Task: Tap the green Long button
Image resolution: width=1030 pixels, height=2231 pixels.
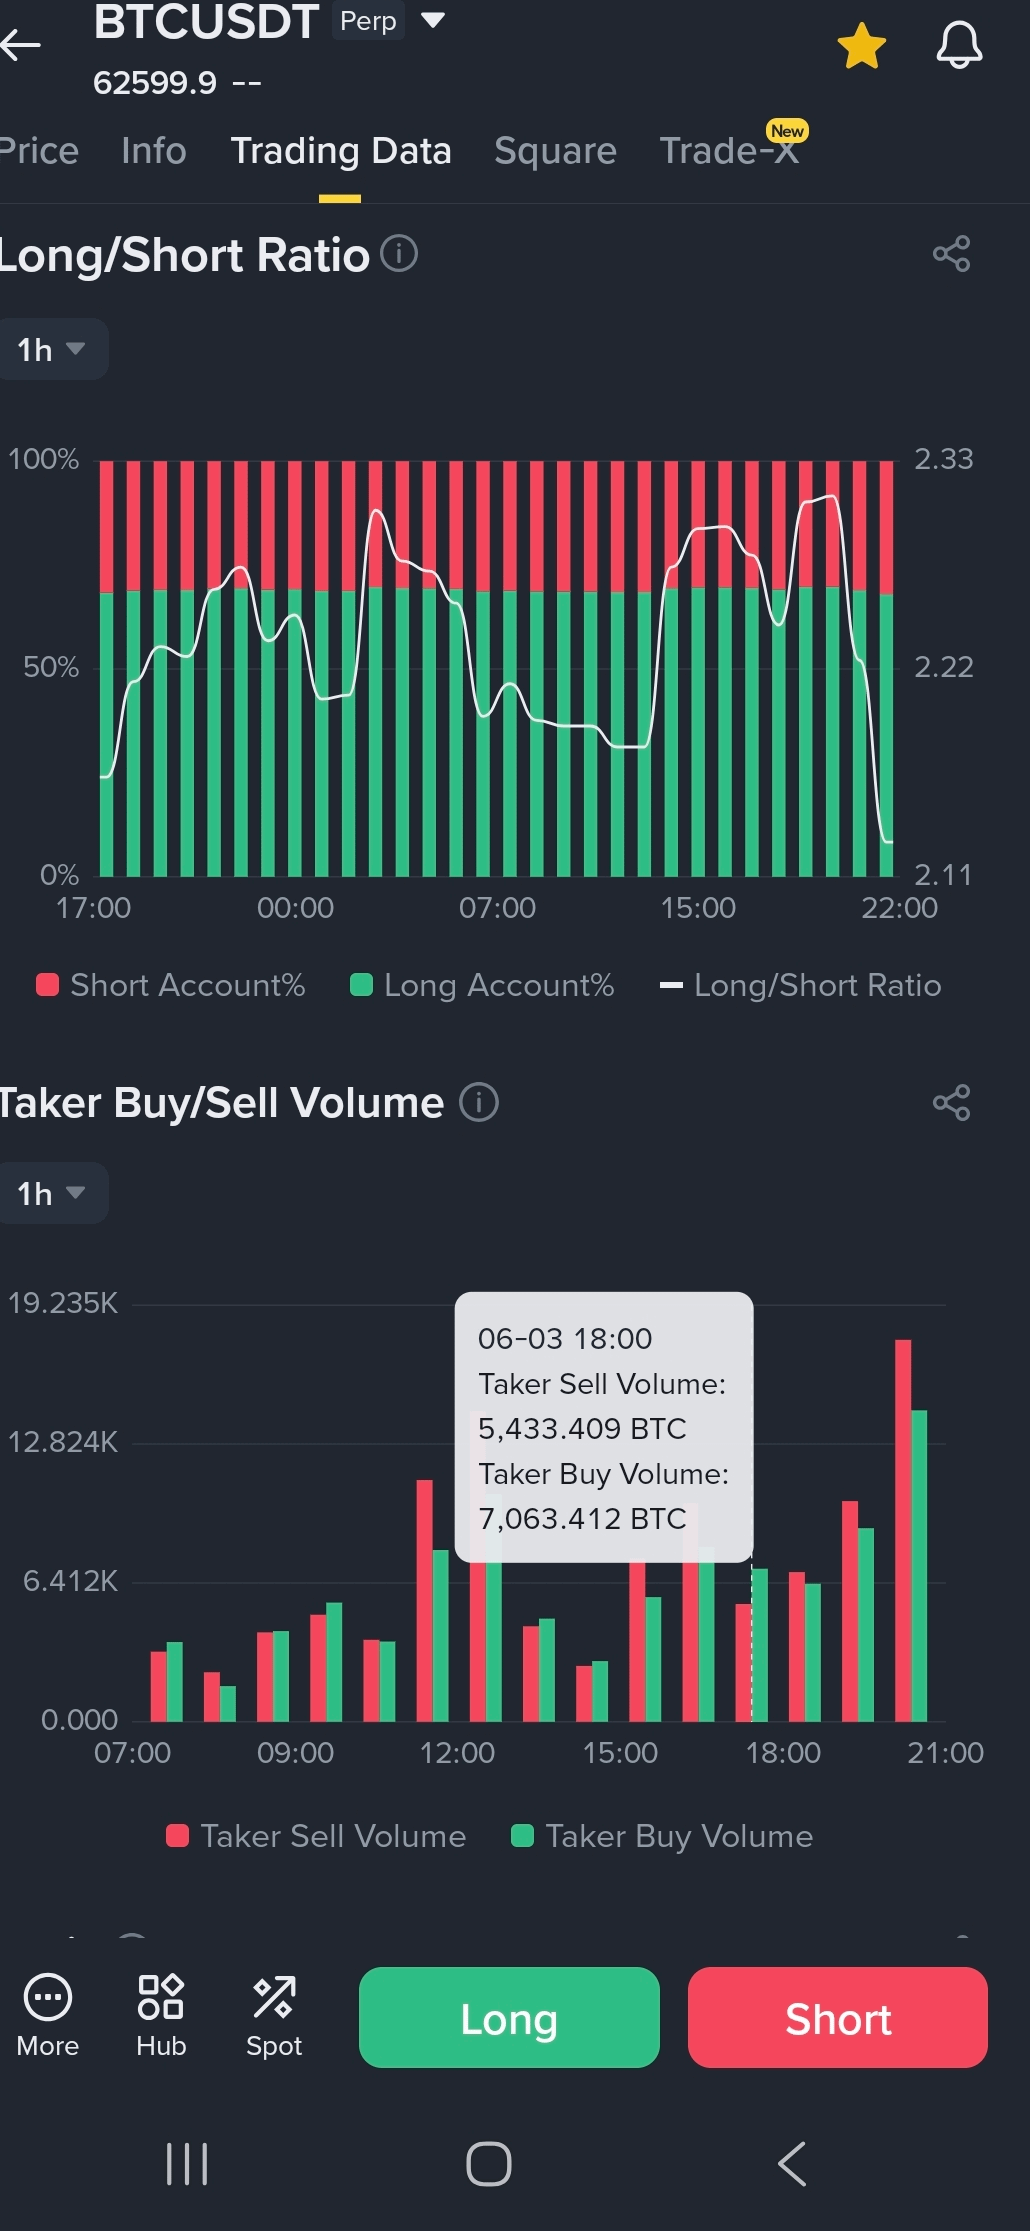Action: click(509, 2017)
